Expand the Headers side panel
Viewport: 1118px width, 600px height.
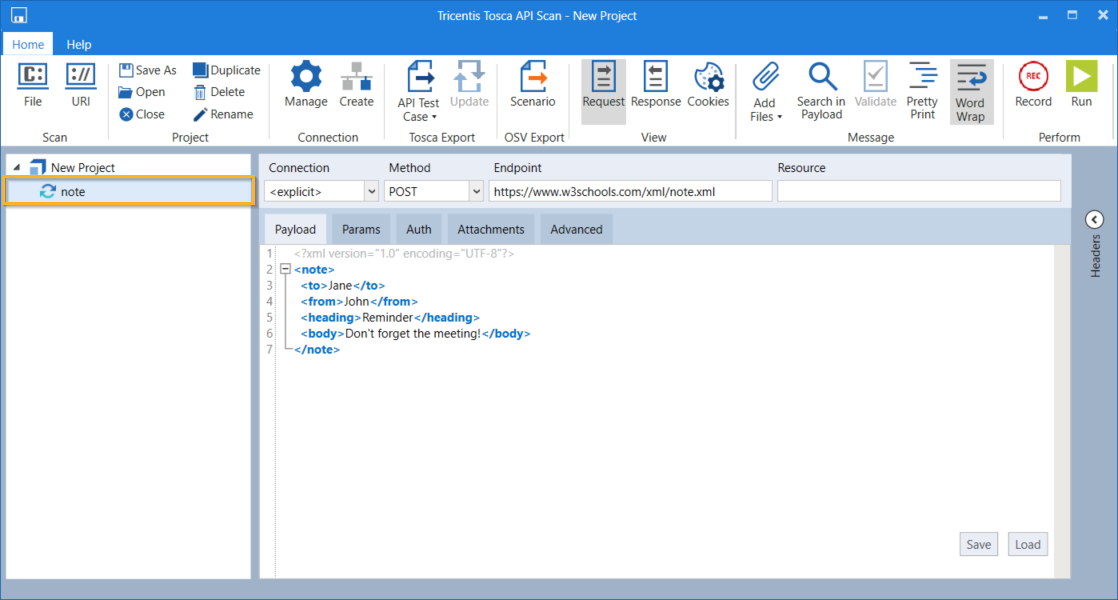click(x=1094, y=220)
